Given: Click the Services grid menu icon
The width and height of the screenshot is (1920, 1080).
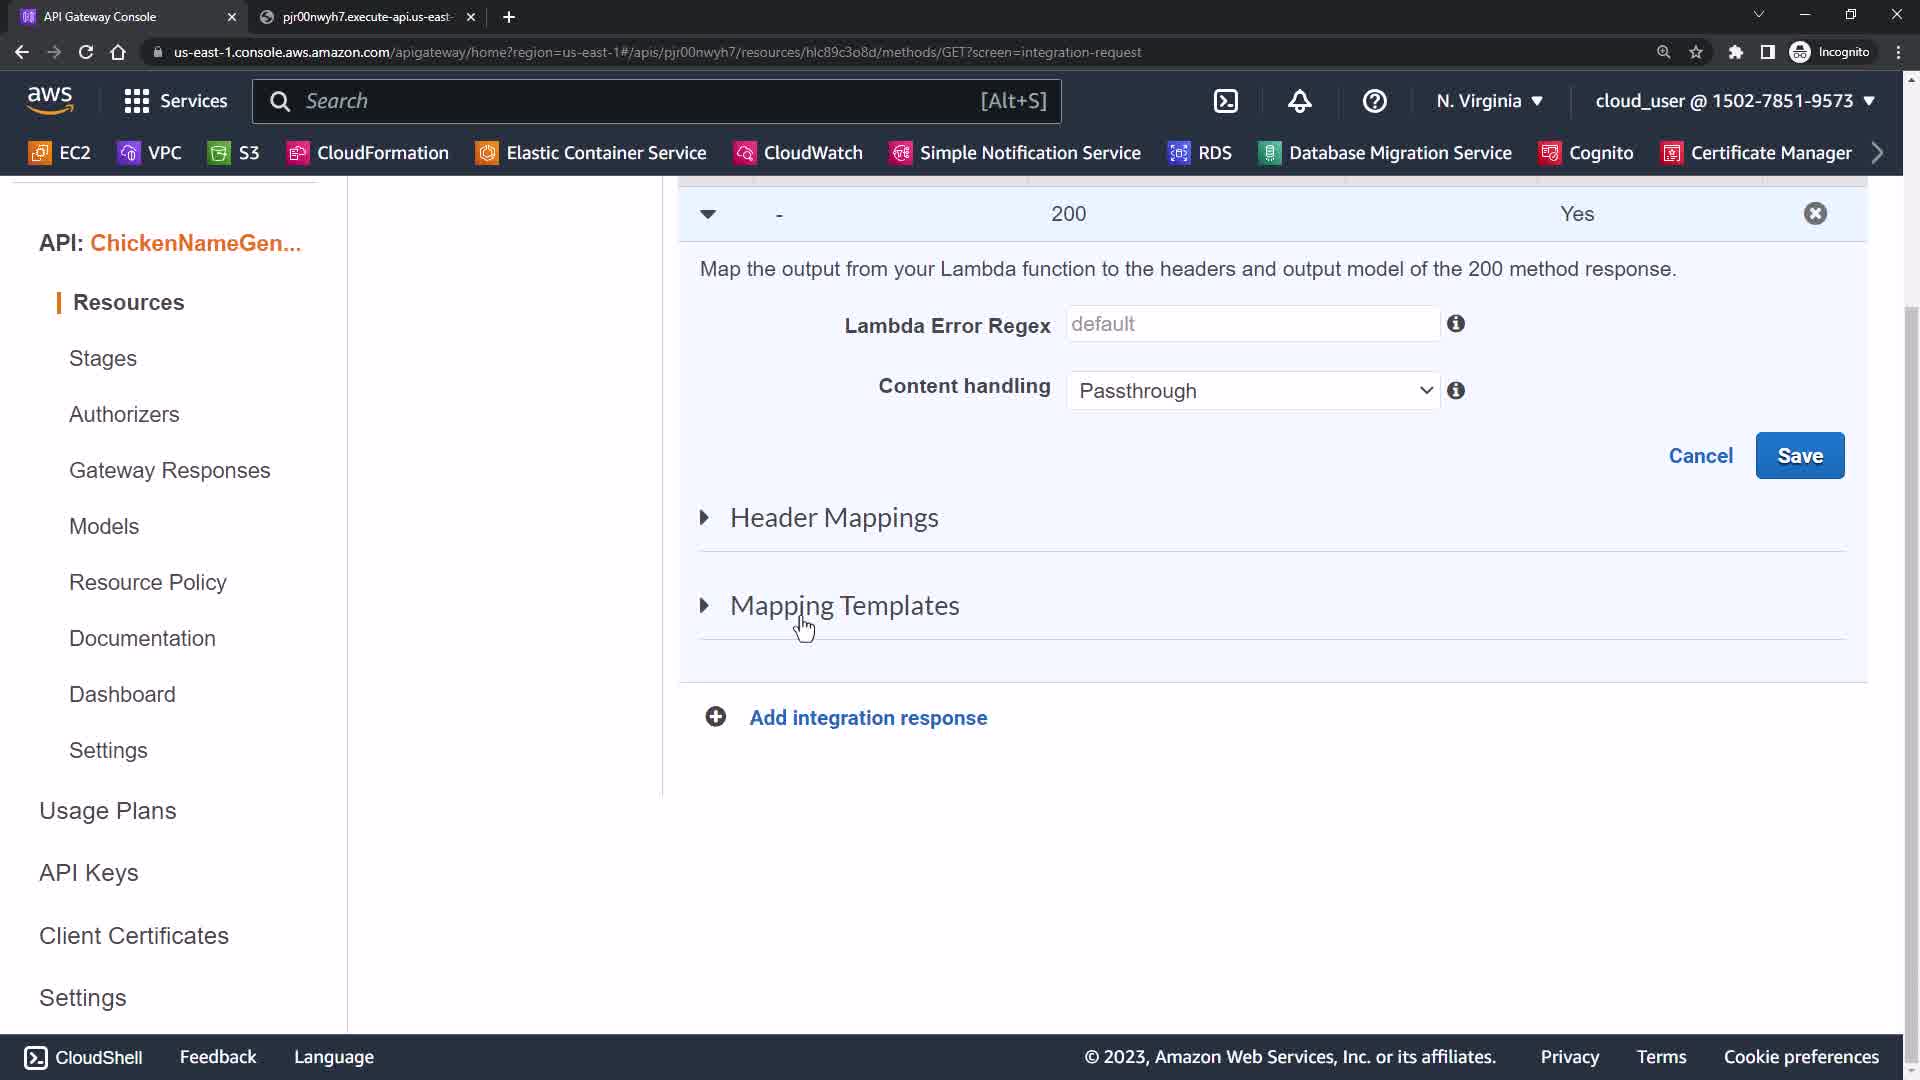Looking at the screenshot, I should click(136, 101).
